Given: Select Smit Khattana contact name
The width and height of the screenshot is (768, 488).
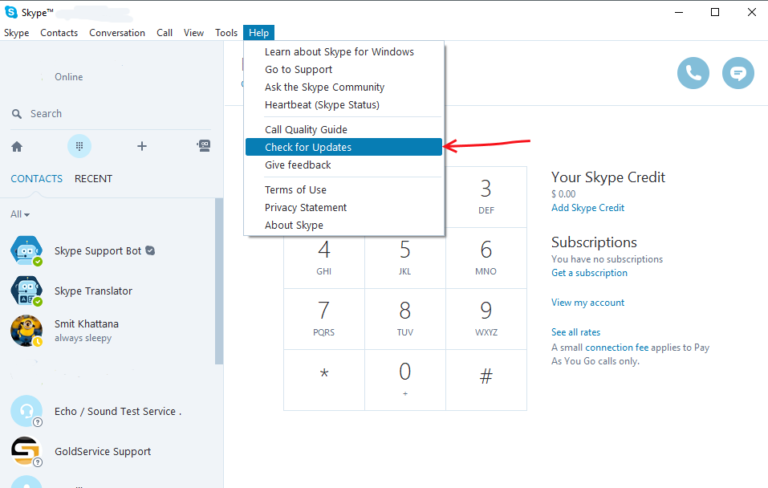Looking at the screenshot, I should [x=86, y=324].
